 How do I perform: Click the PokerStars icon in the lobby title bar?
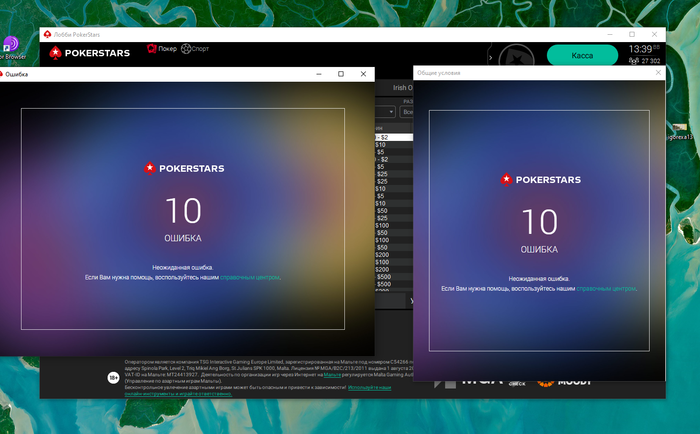tap(47, 34)
